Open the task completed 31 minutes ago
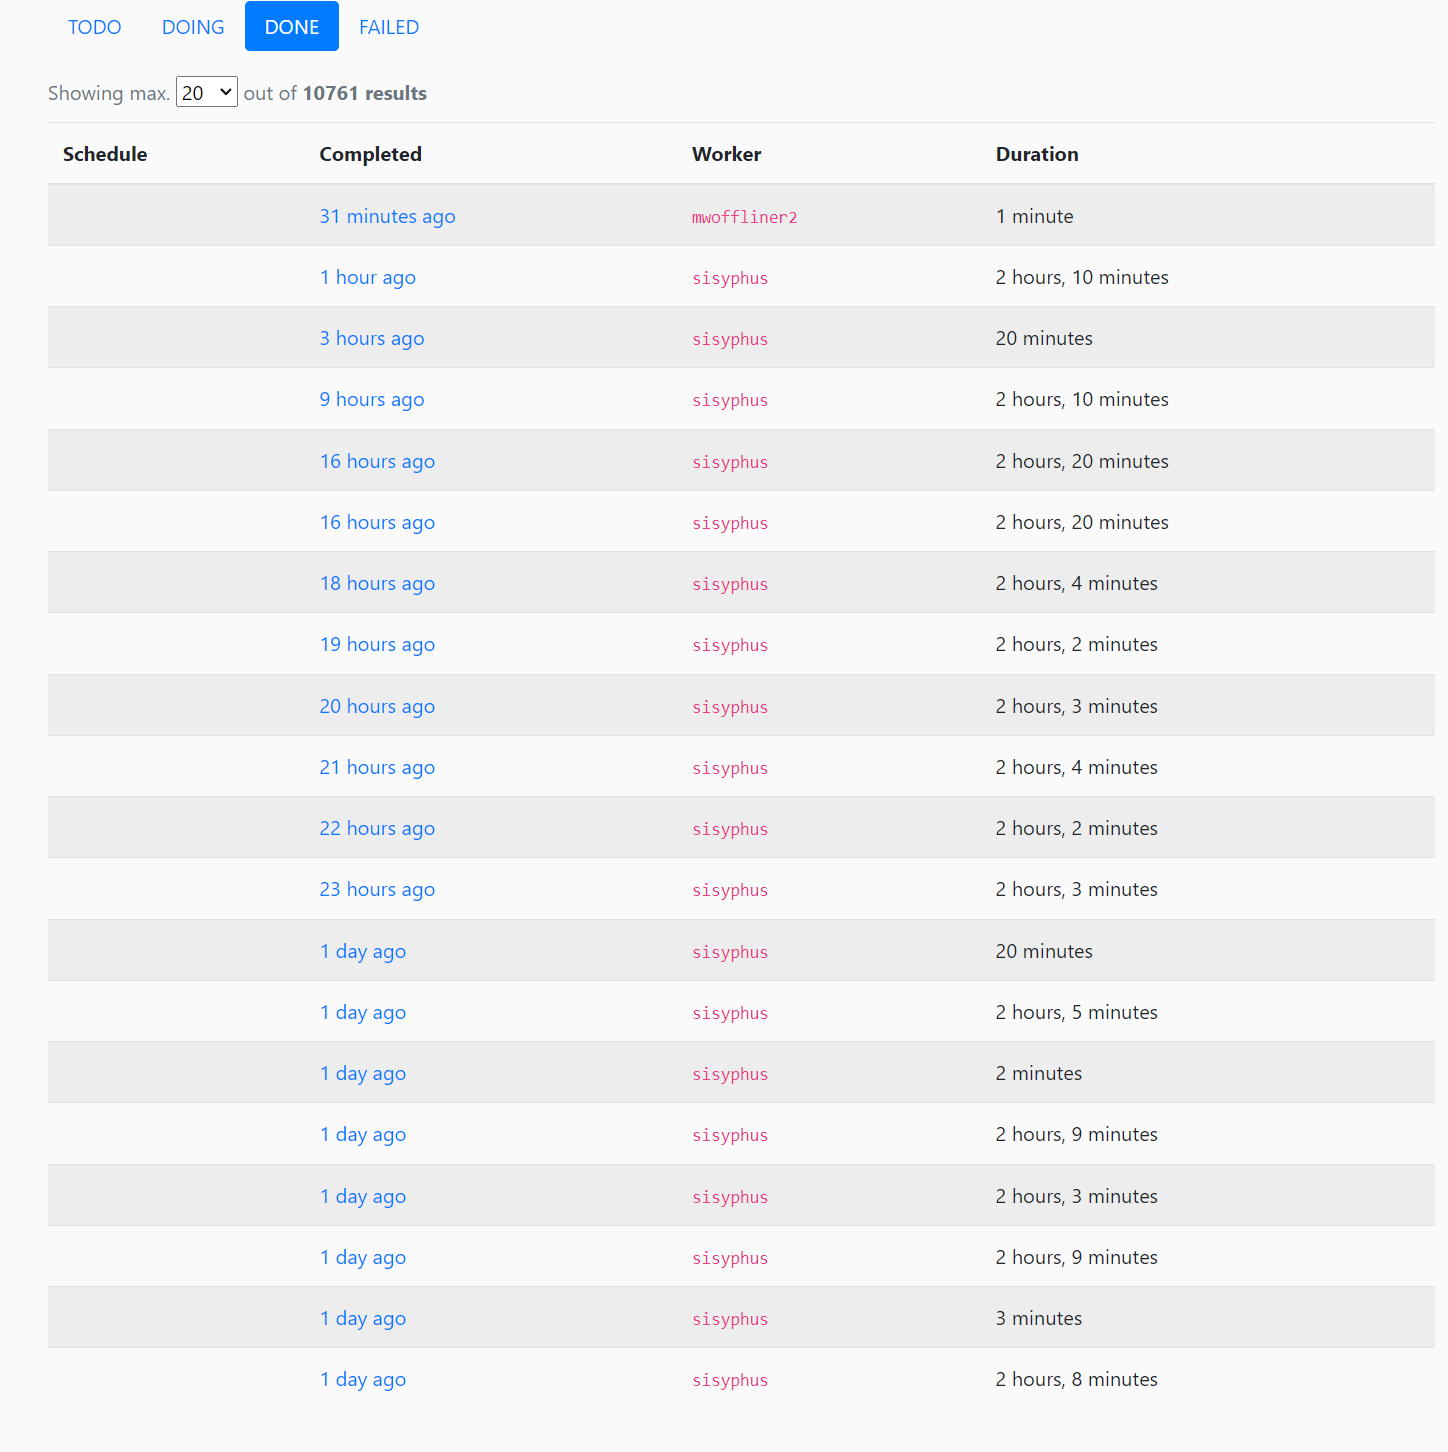Viewport: 1448px width, 1452px height. (387, 216)
